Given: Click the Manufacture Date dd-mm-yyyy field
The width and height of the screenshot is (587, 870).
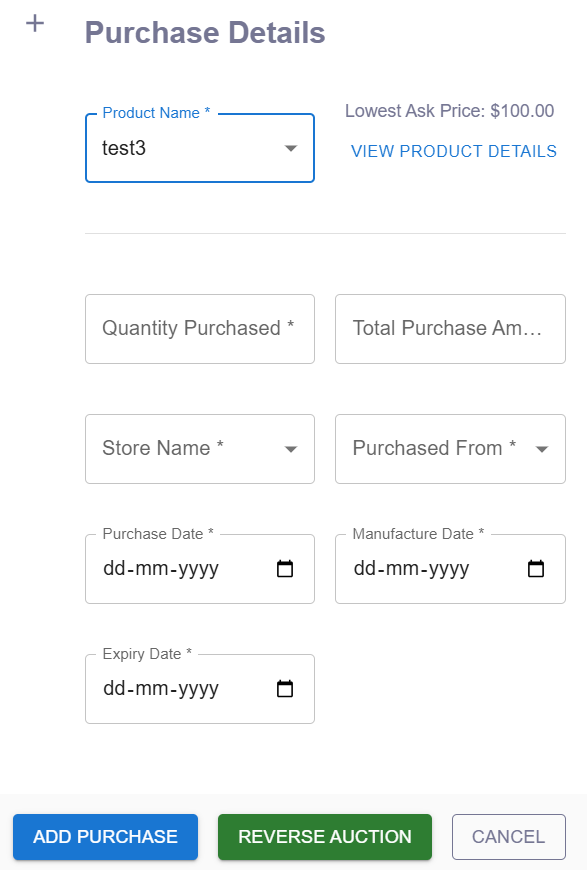Looking at the screenshot, I should [x=450, y=569].
